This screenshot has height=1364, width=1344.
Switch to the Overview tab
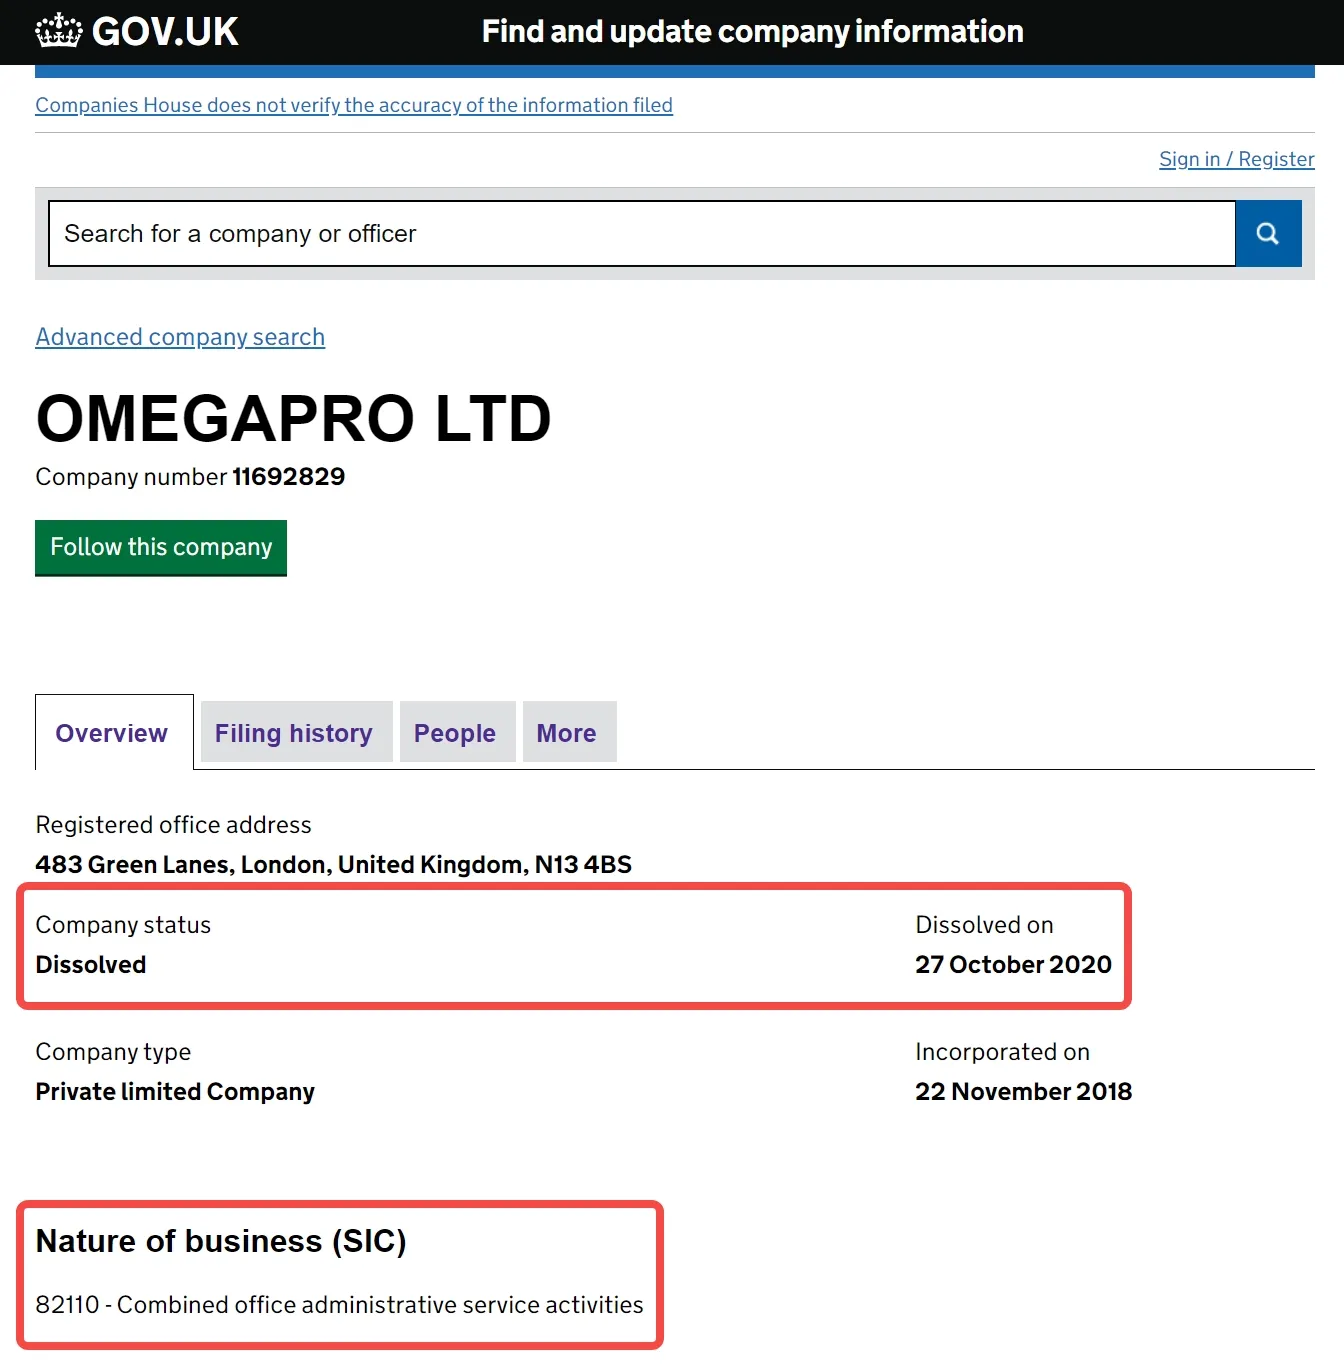[112, 733]
